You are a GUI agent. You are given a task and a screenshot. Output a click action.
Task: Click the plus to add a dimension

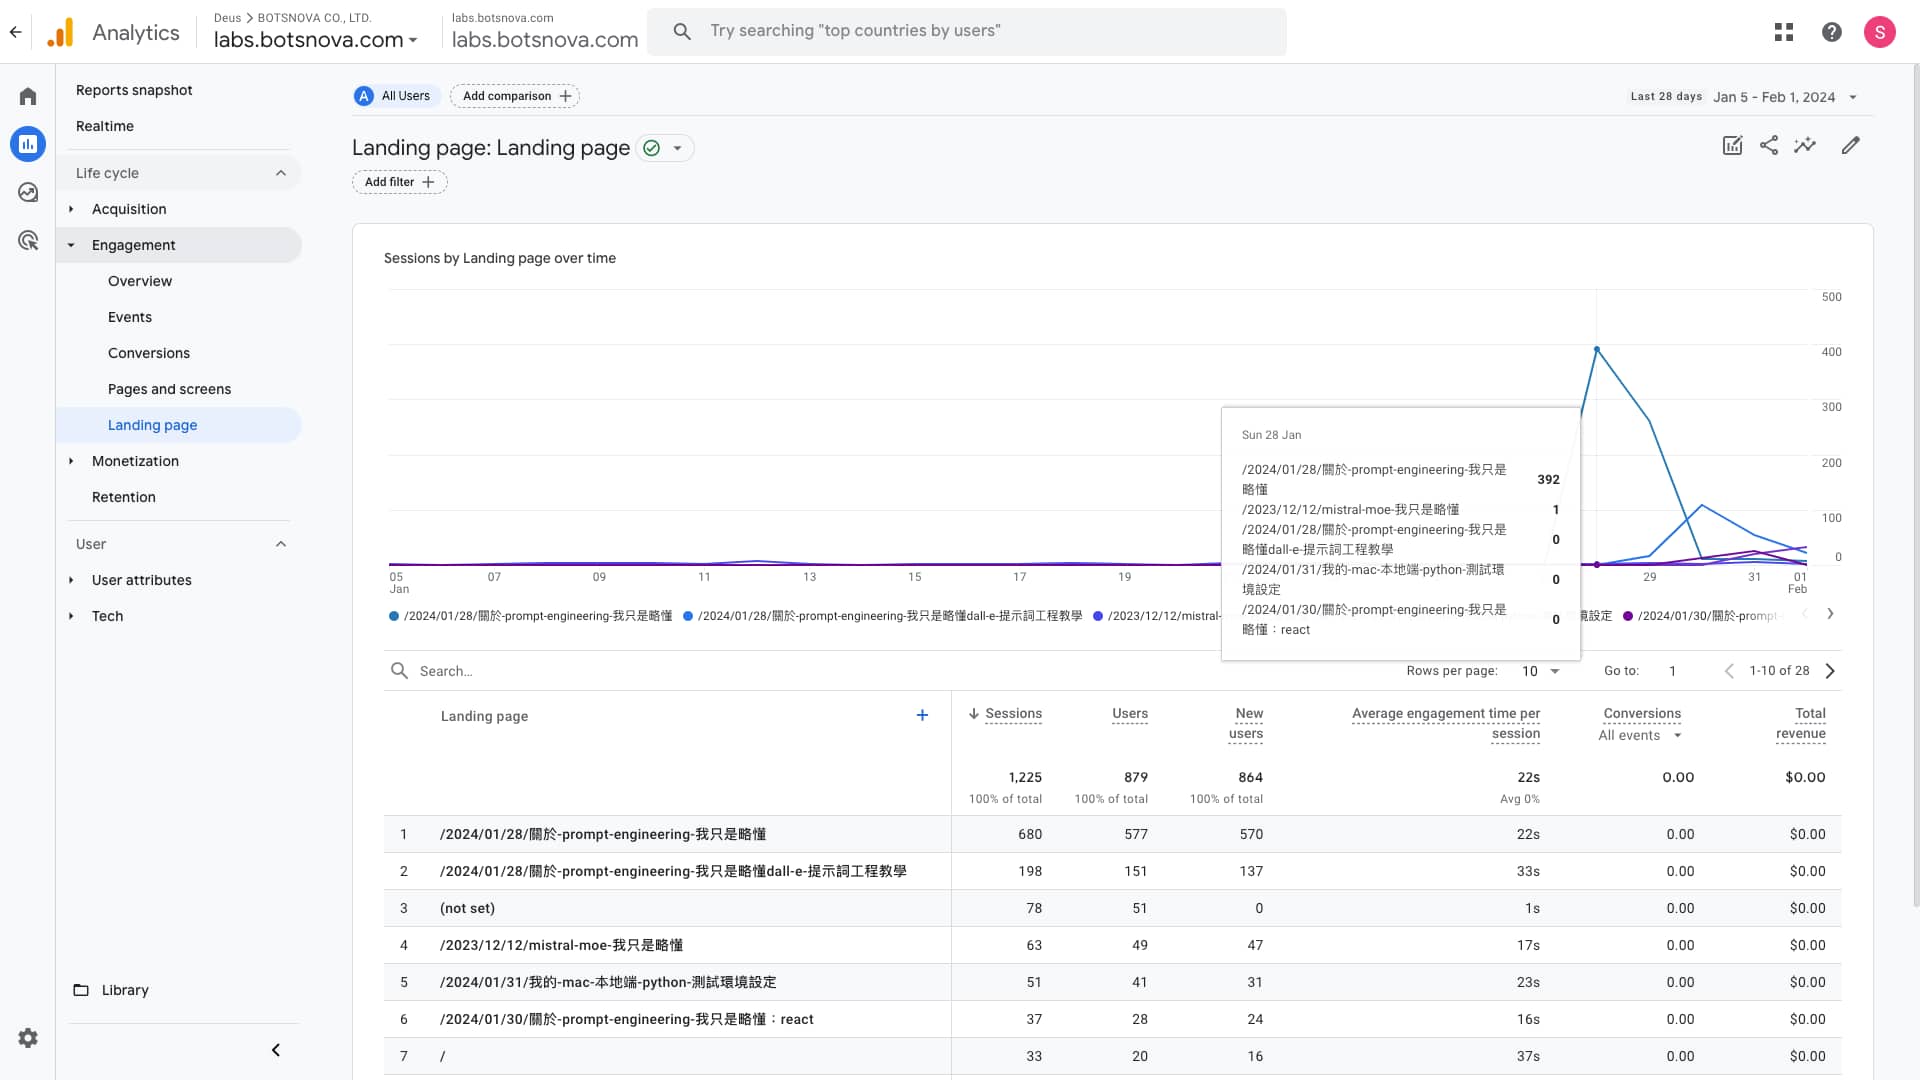[x=922, y=715]
